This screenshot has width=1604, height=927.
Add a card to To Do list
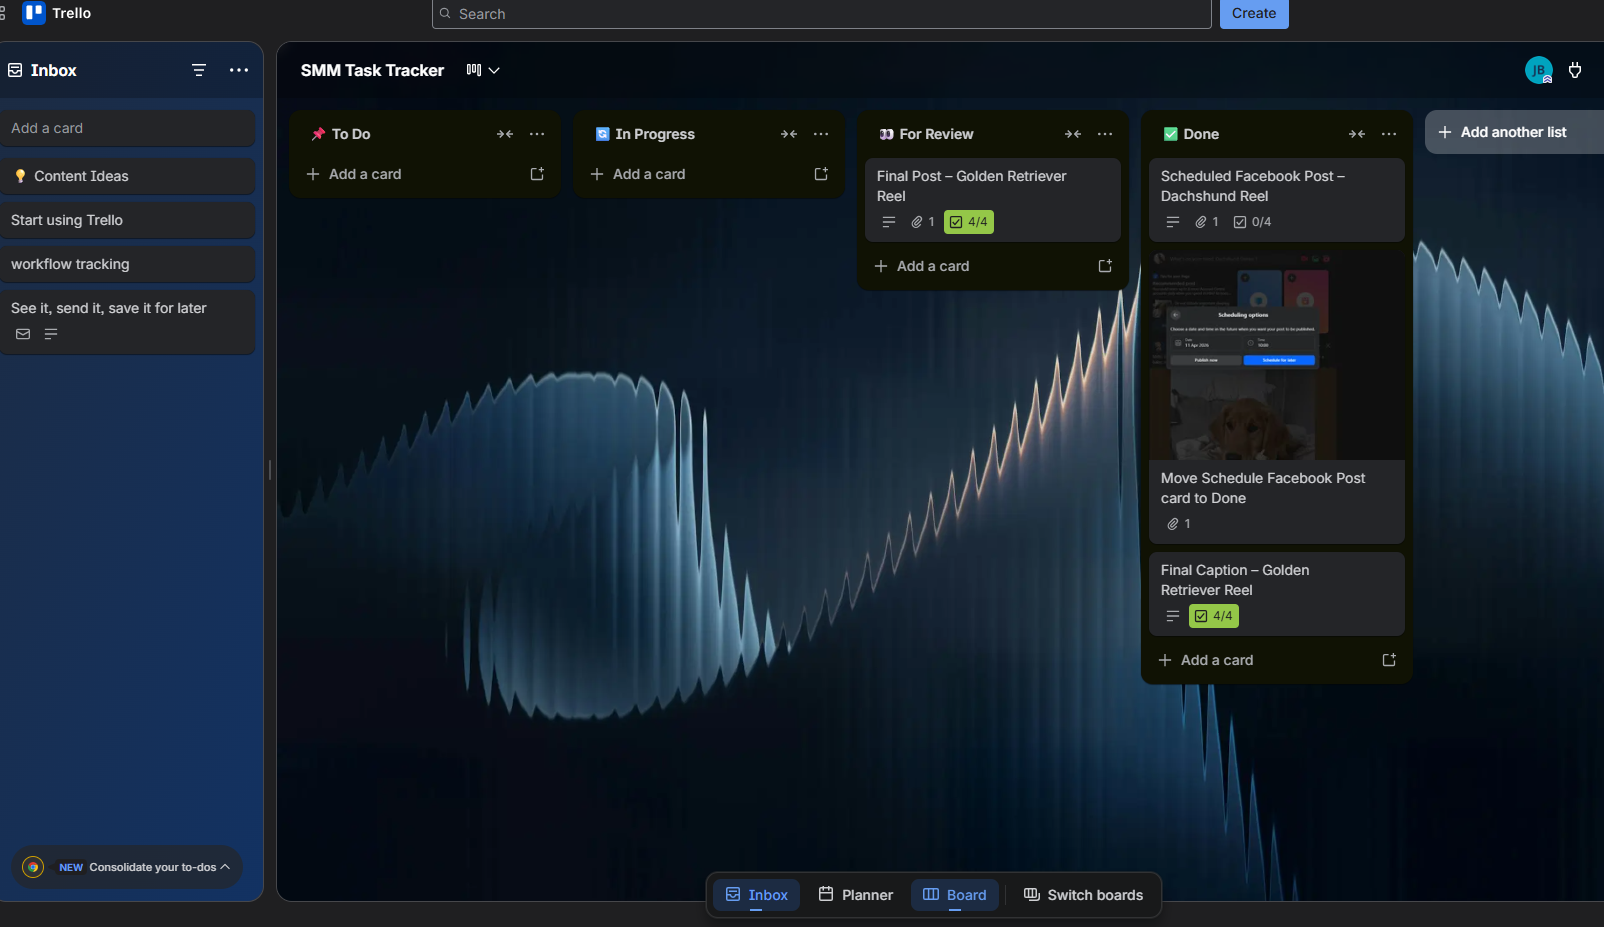pyautogui.click(x=408, y=174)
